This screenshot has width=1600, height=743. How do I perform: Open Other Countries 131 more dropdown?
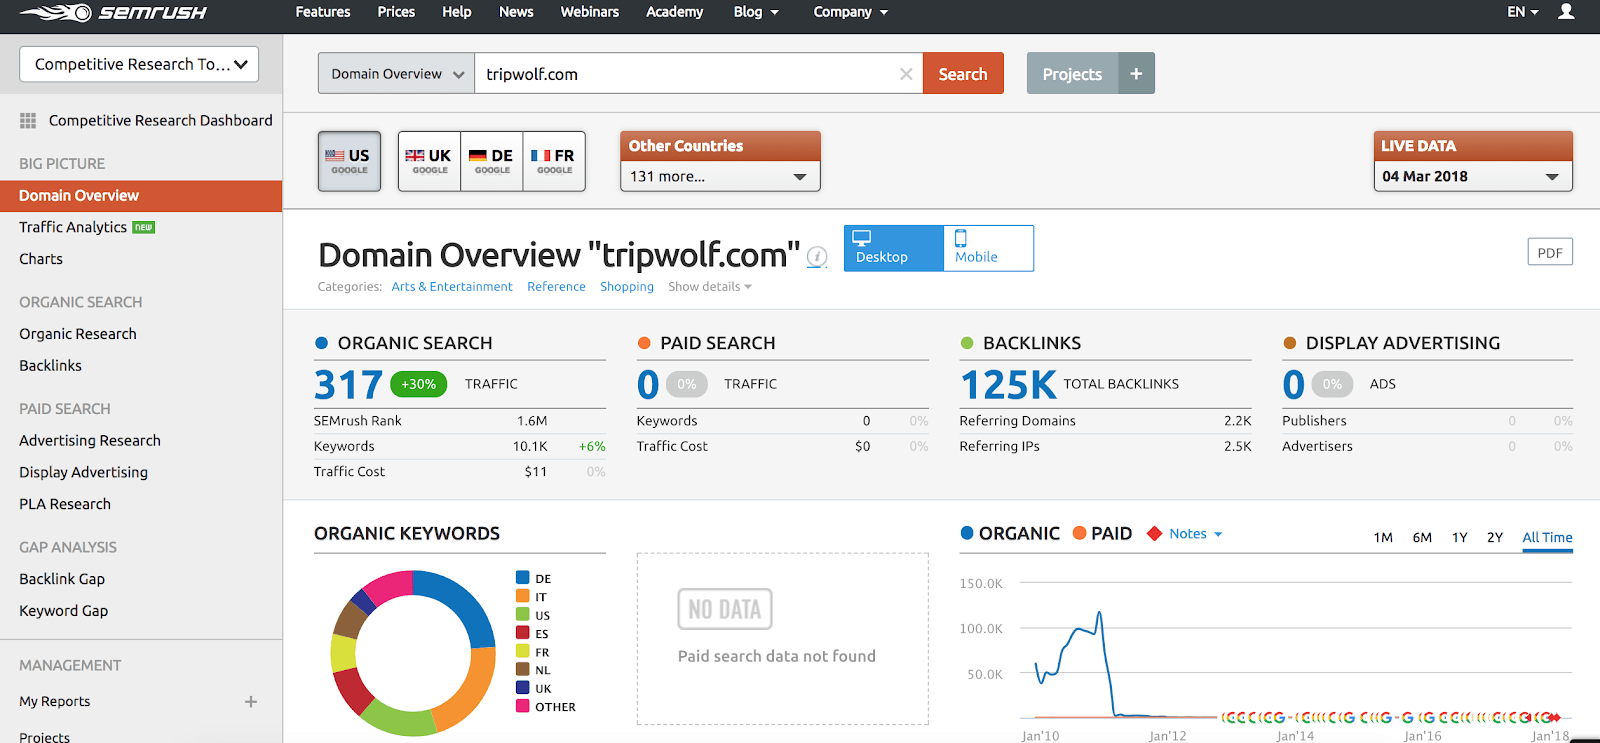[720, 176]
